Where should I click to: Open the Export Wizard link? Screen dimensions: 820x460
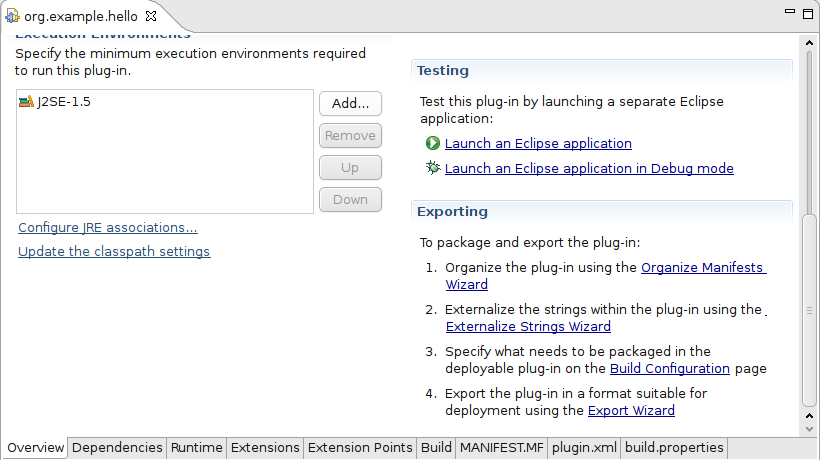pos(631,410)
